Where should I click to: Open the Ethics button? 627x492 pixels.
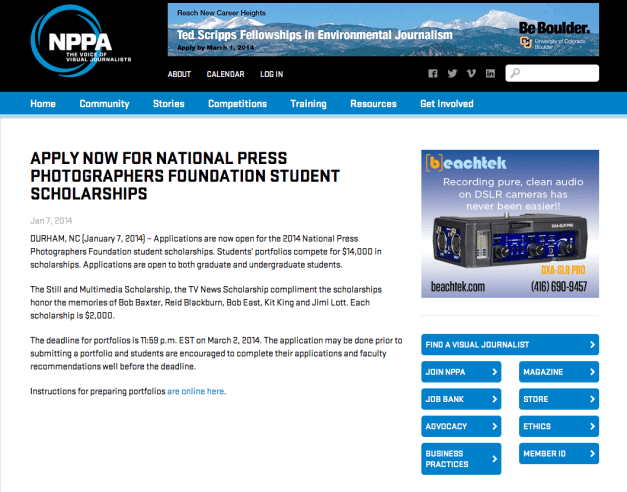point(559,426)
